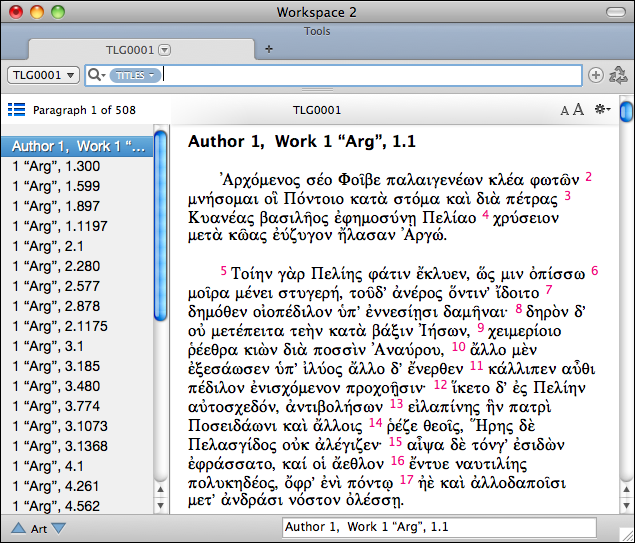Expand the TLG0001 tab options arrow
Screen dimensions: 635x543
pyautogui.click(x=165, y=49)
